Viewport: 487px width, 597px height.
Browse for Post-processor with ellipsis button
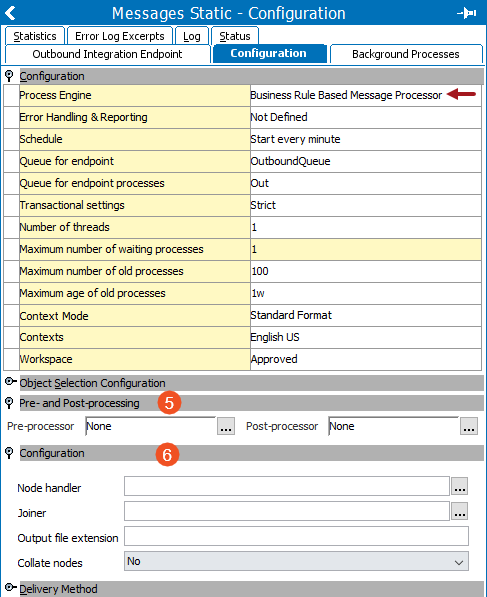[469, 426]
